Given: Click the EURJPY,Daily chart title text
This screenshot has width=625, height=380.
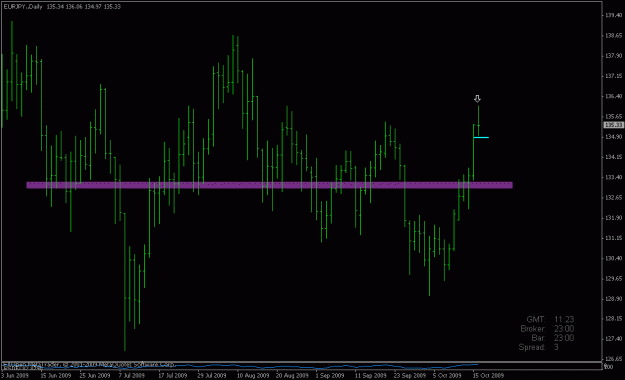Looking at the screenshot, I should tap(23, 7).
